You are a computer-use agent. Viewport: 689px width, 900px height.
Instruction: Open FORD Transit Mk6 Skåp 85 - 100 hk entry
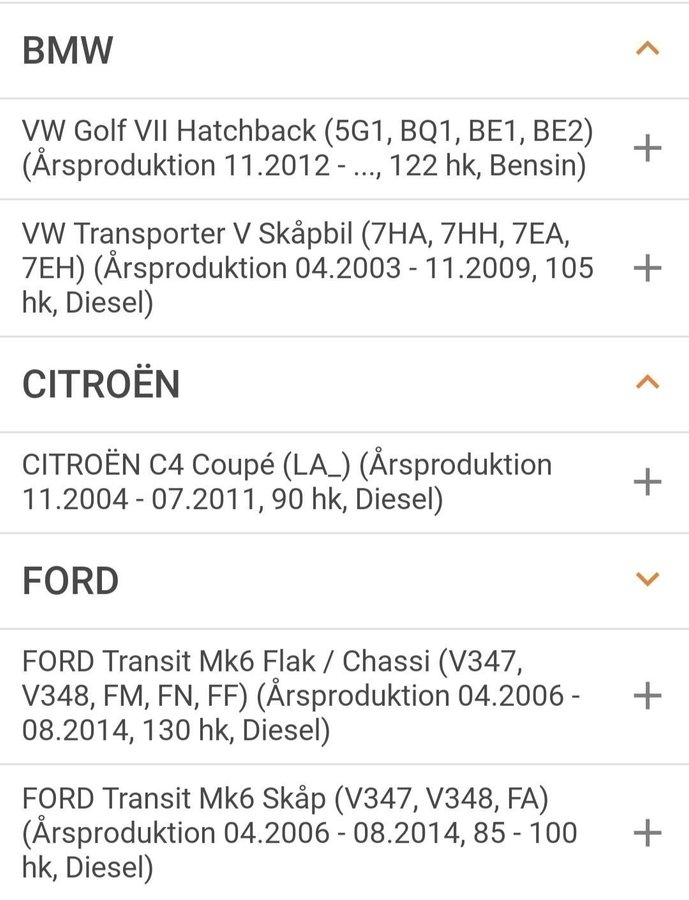pyautogui.click(x=344, y=833)
